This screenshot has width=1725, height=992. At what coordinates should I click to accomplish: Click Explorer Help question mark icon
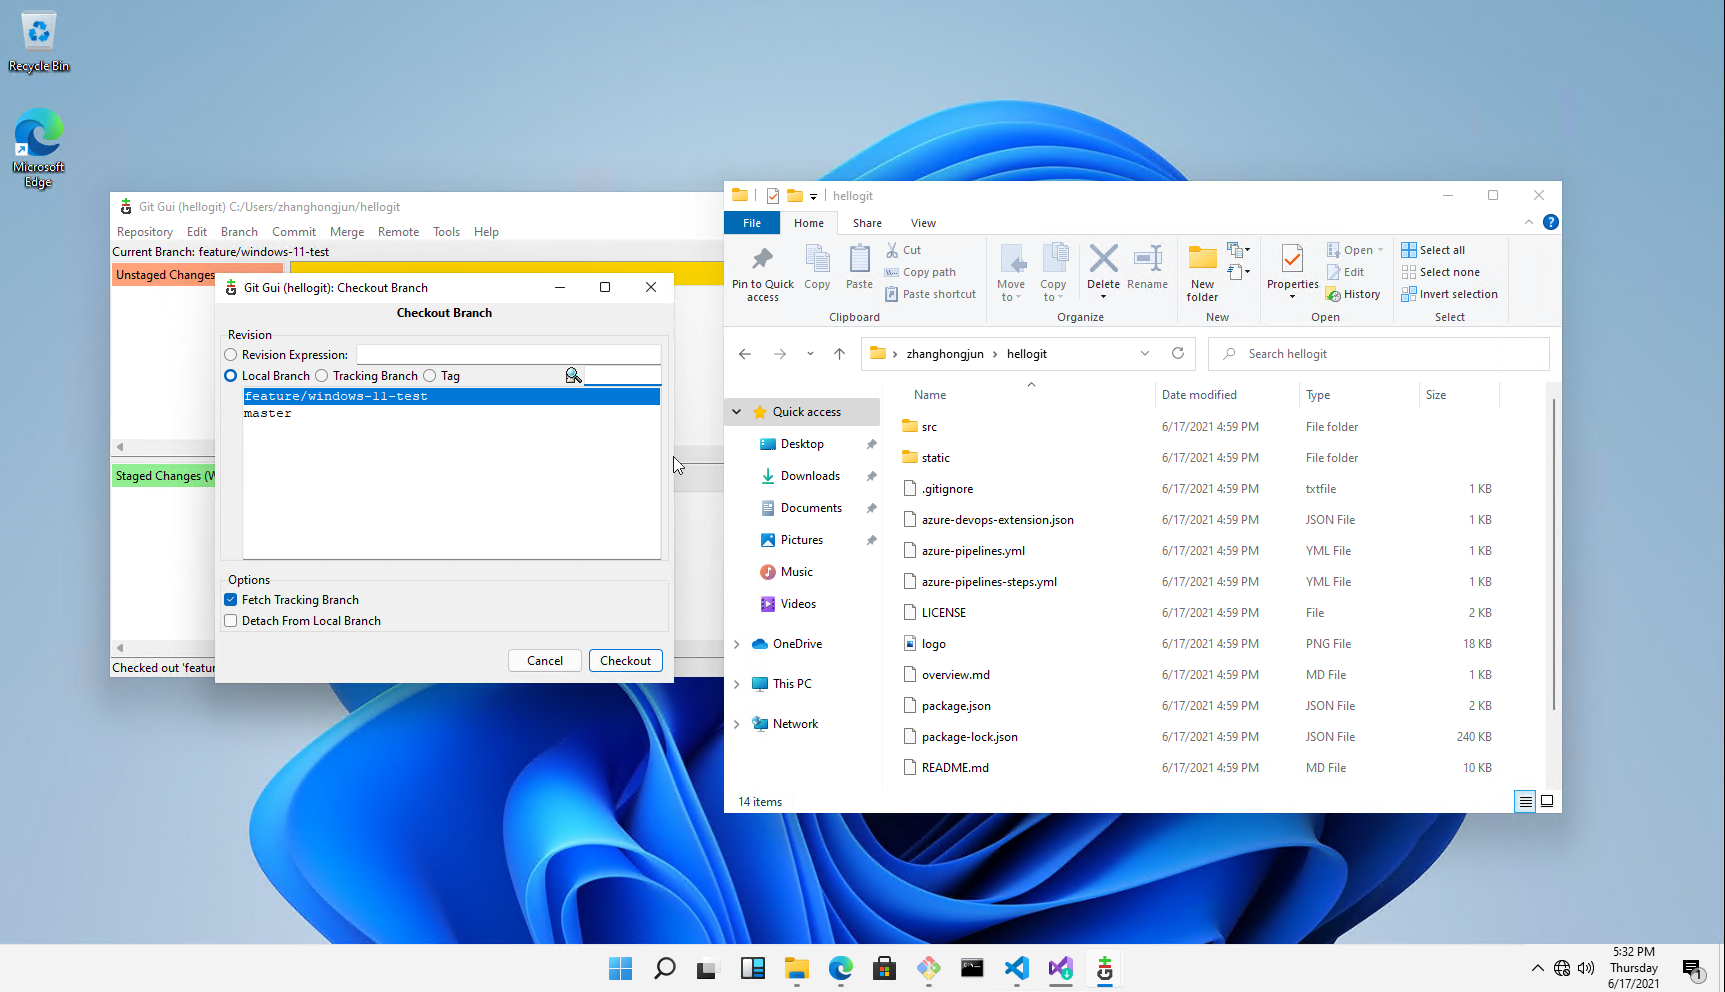tap(1550, 222)
